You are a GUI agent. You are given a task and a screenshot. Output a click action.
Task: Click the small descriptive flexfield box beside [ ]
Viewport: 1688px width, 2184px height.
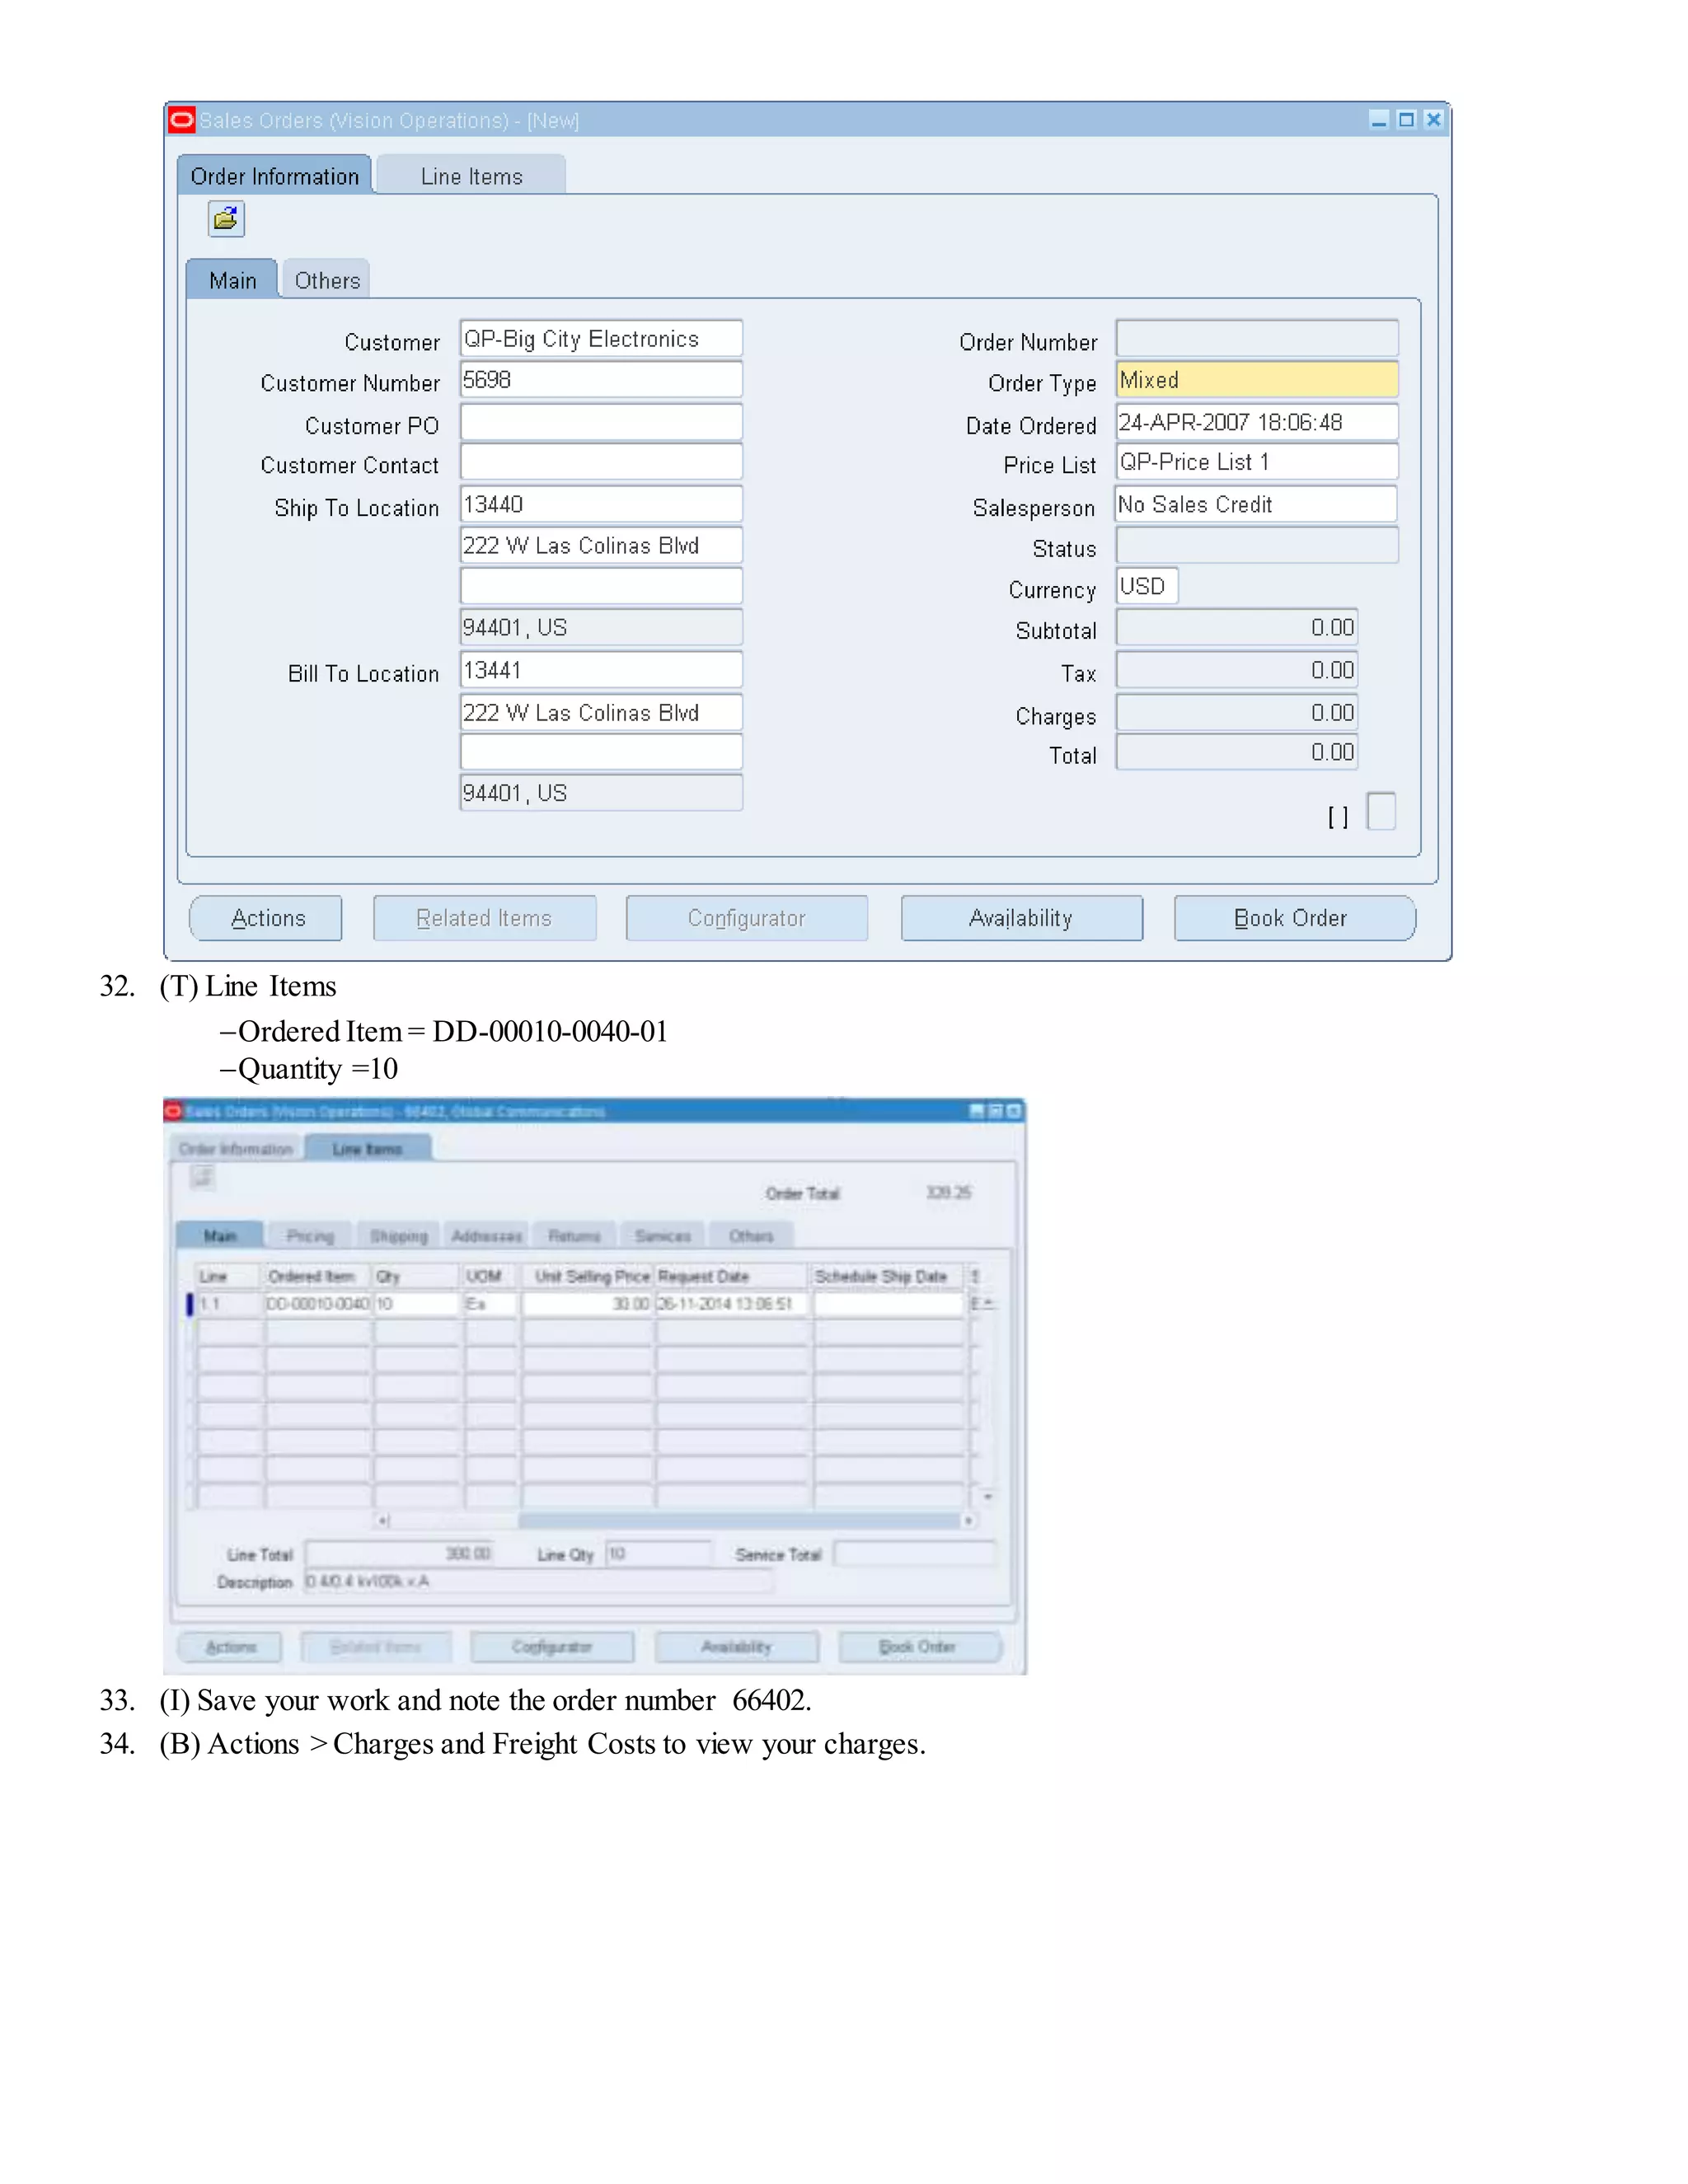tap(1381, 811)
